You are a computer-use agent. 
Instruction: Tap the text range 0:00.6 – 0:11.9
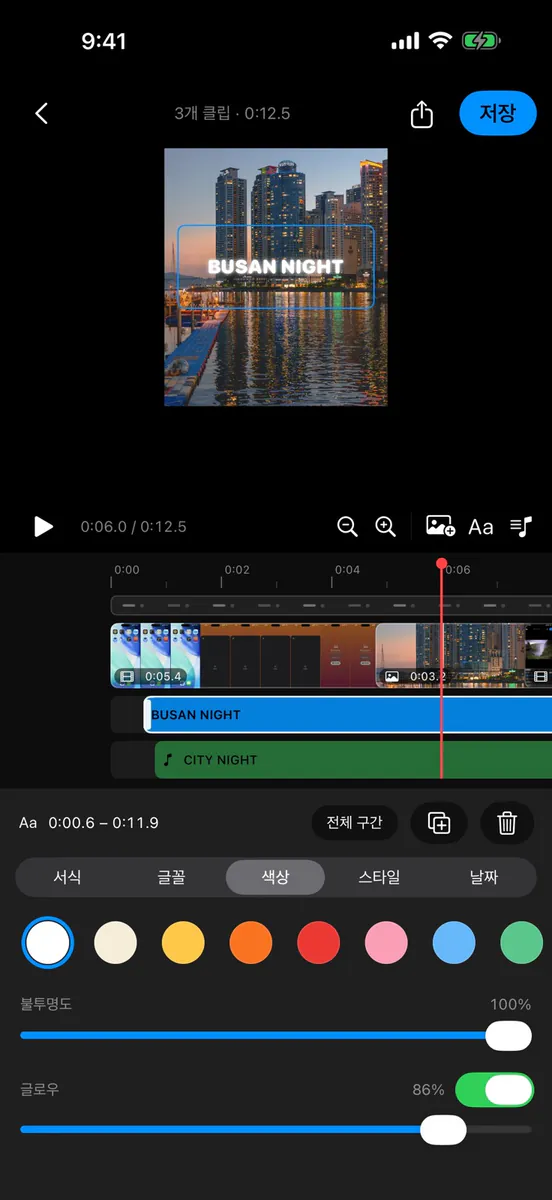pos(103,823)
